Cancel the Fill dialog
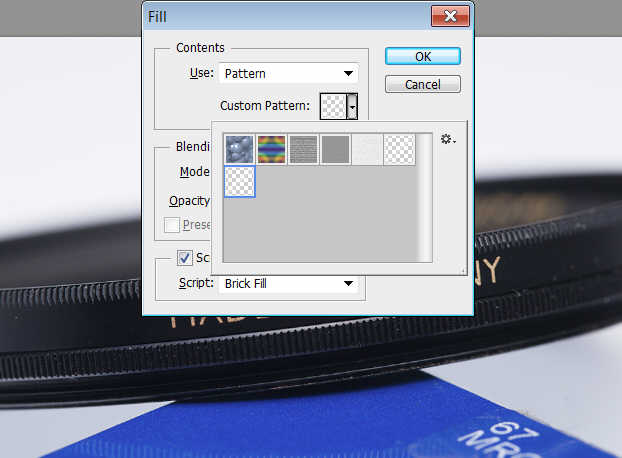Image resolution: width=622 pixels, height=458 pixels. coord(422,84)
